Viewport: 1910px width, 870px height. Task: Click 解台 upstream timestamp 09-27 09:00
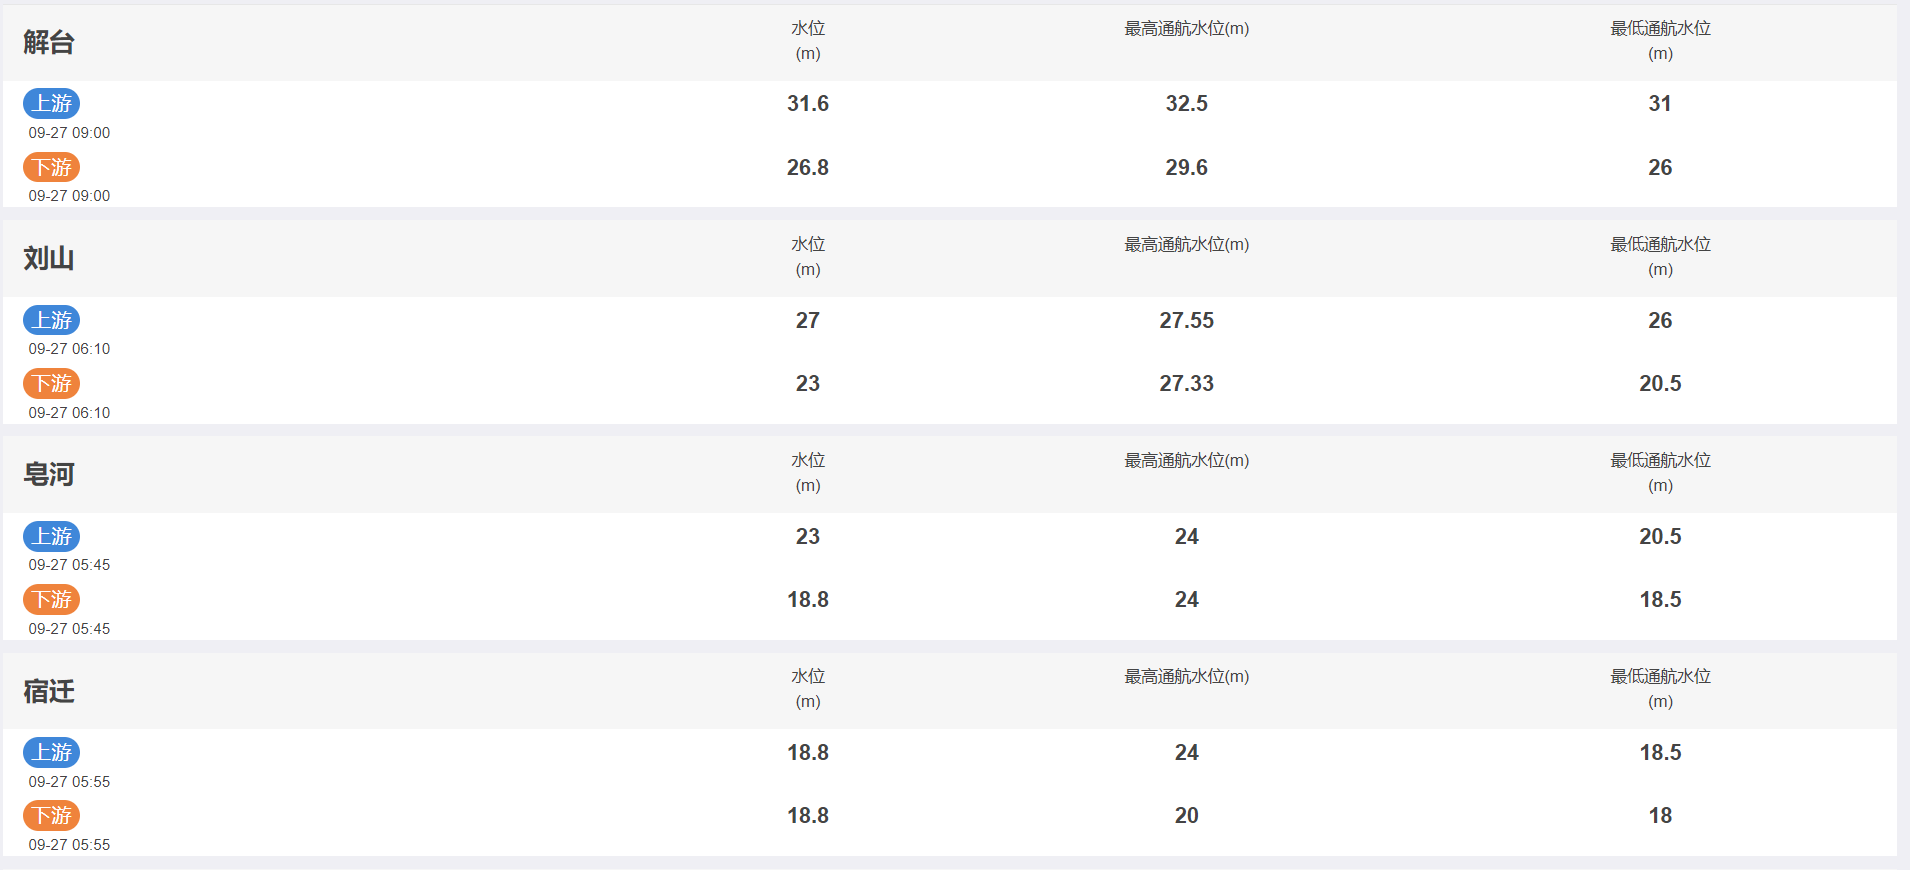point(69,133)
